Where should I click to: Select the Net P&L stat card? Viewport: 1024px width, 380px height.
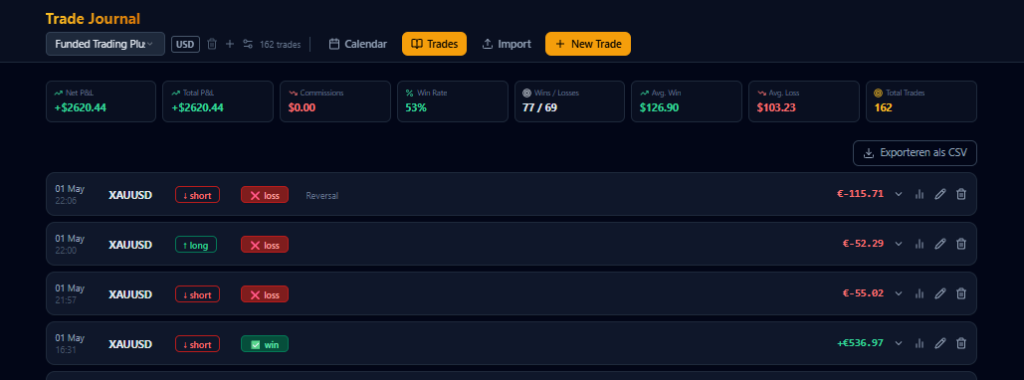[x=101, y=101]
